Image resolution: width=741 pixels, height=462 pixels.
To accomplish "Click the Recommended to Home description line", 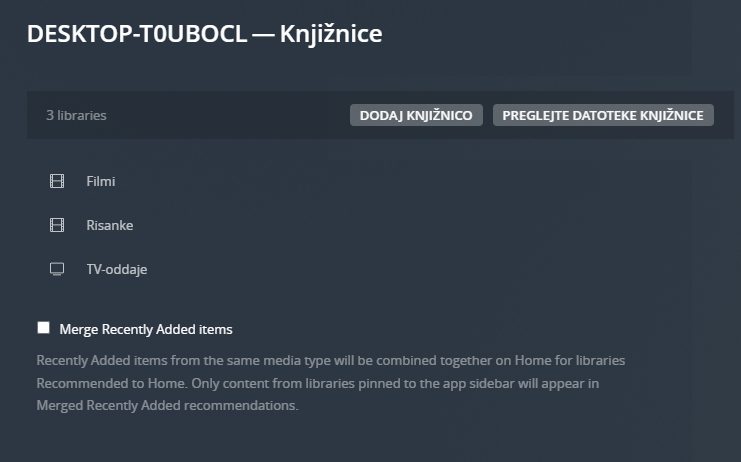I will (x=318, y=383).
